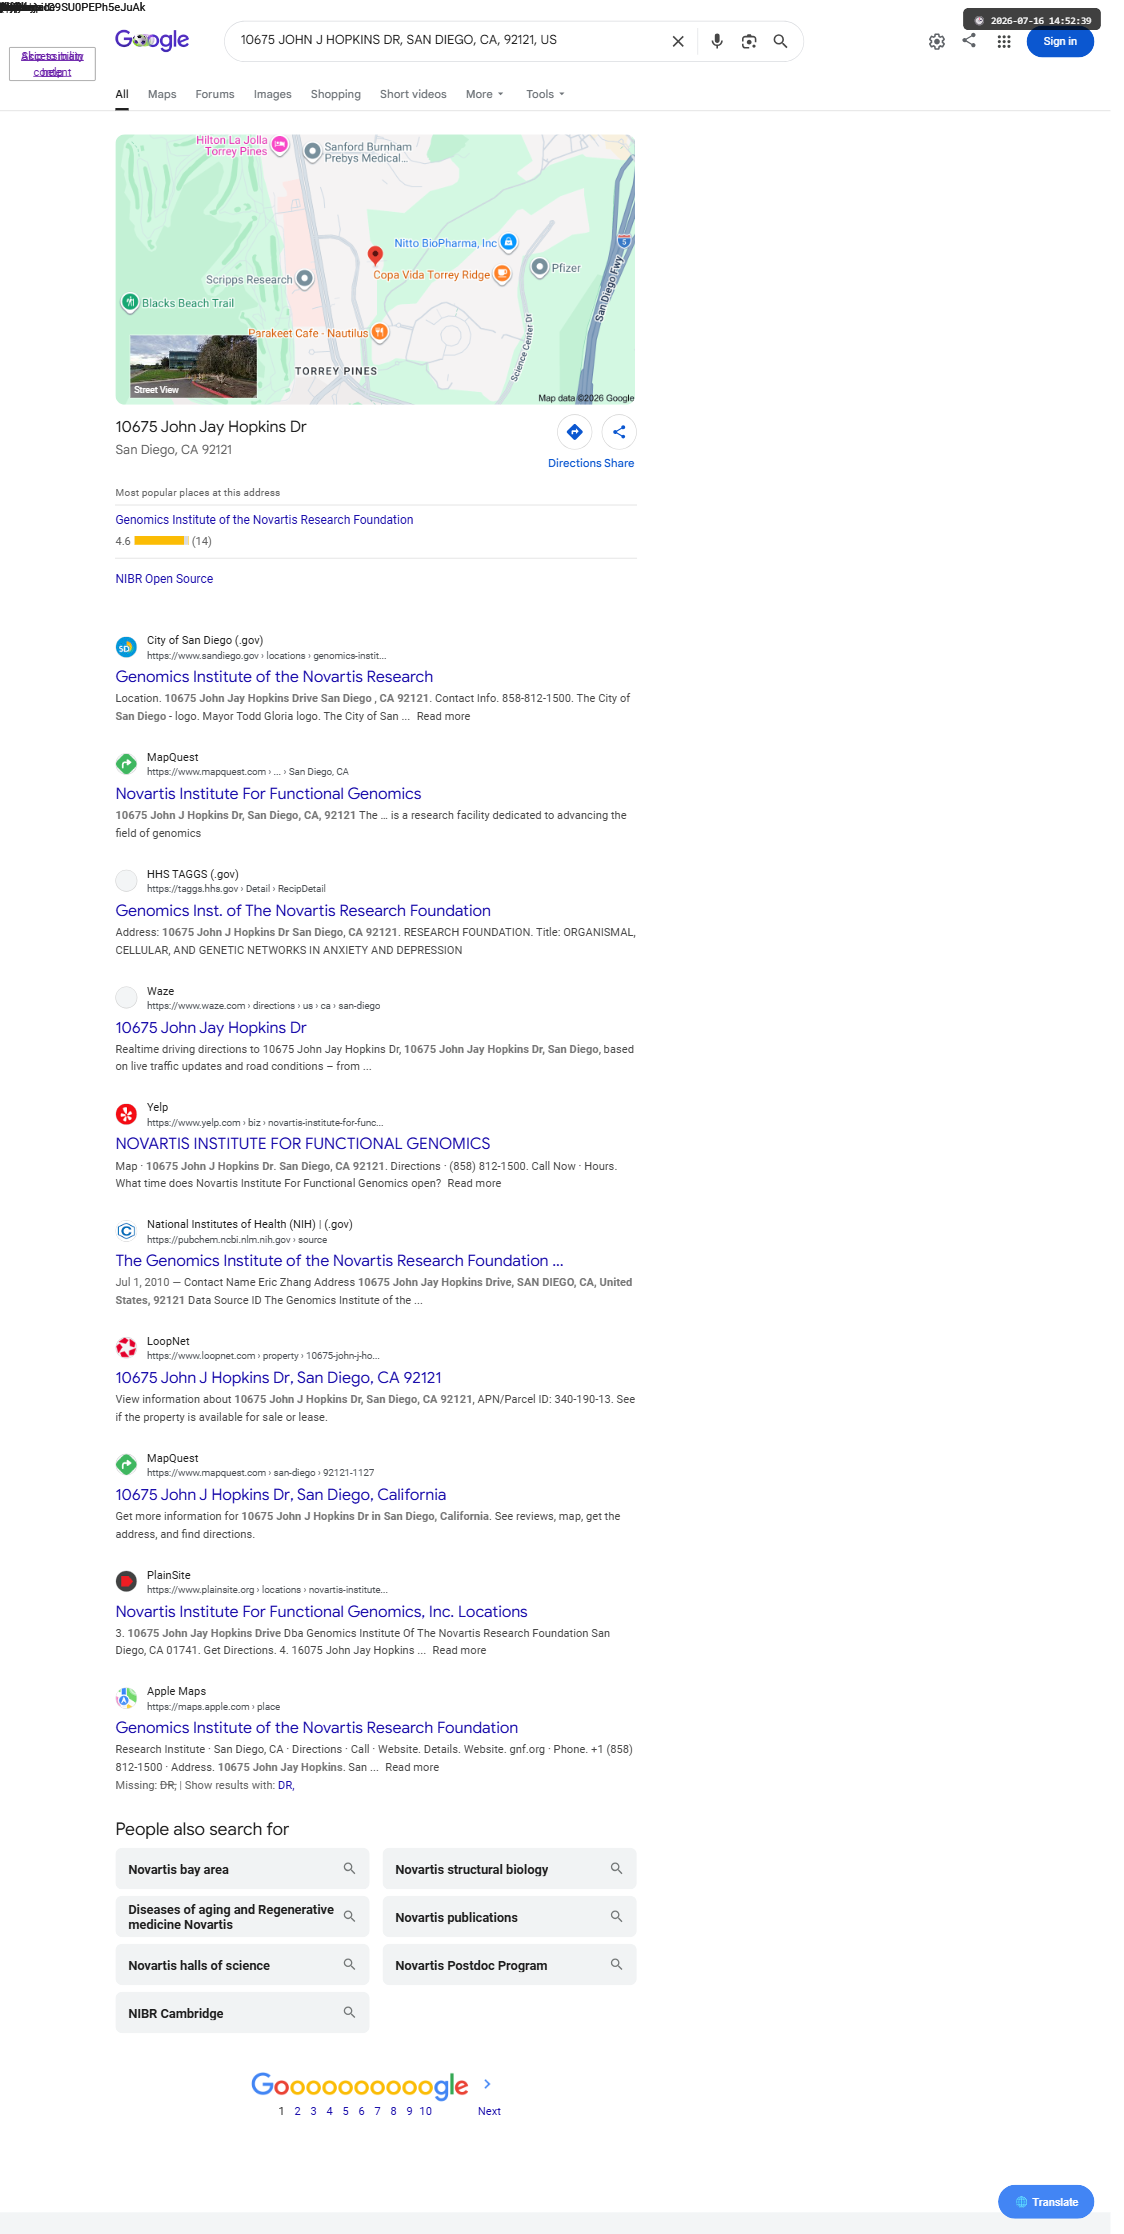This screenshot has height=2234, width=1124.
Task: Switch to the Short videos tab
Action: pos(413,94)
